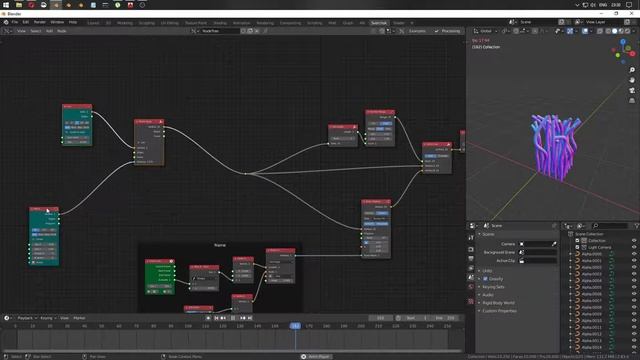Image resolution: width=640 pixels, height=360 pixels.
Task: Open the Output properties tab icon
Action: coord(471,259)
